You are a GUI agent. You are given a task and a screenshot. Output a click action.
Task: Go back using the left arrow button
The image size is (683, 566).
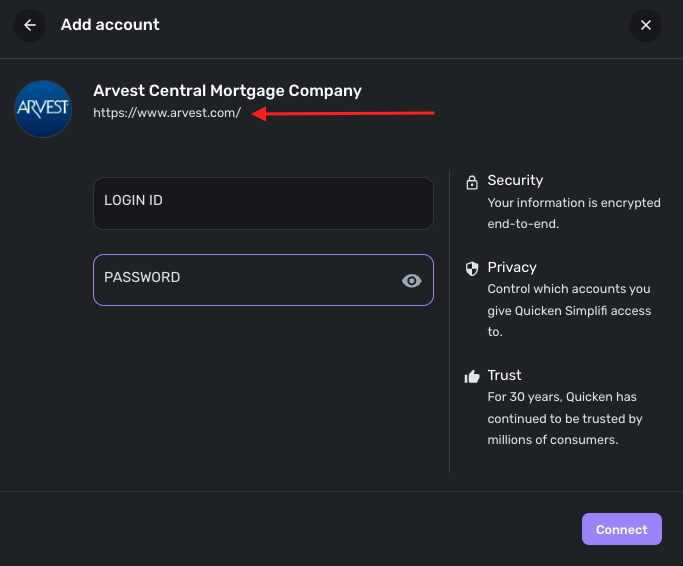coord(30,25)
